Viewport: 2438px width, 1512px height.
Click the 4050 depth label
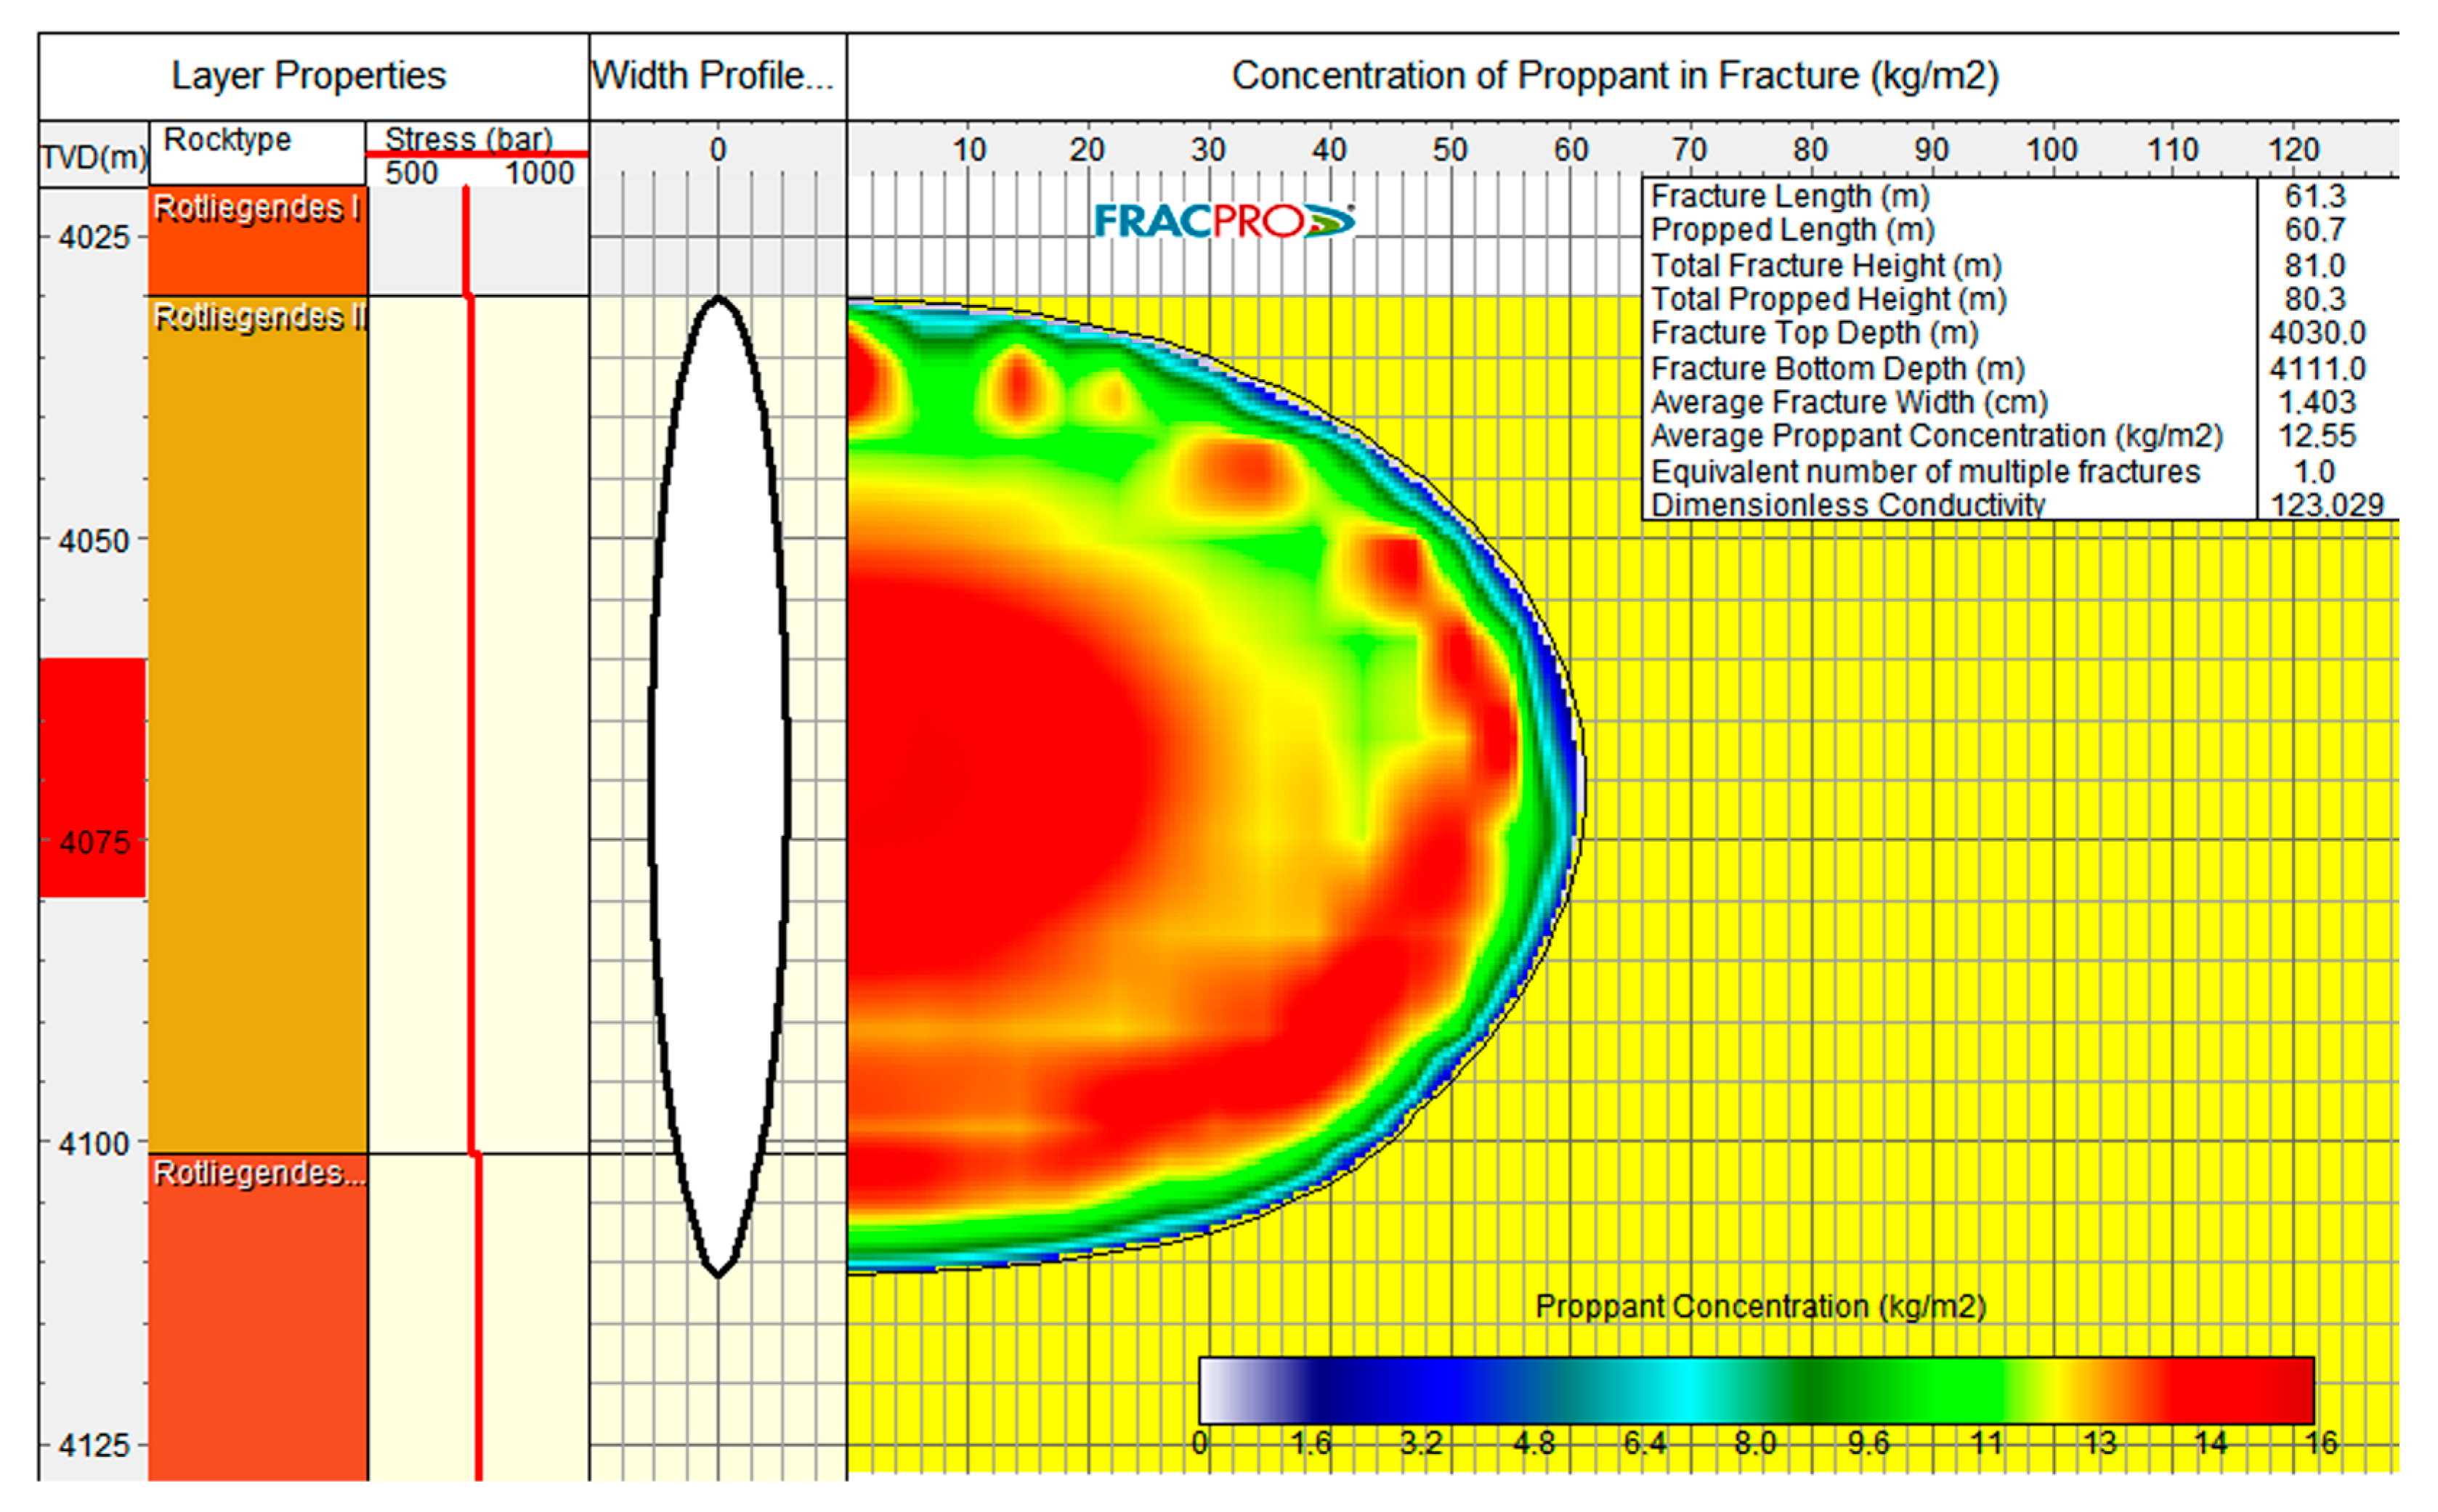coord(94,541)
